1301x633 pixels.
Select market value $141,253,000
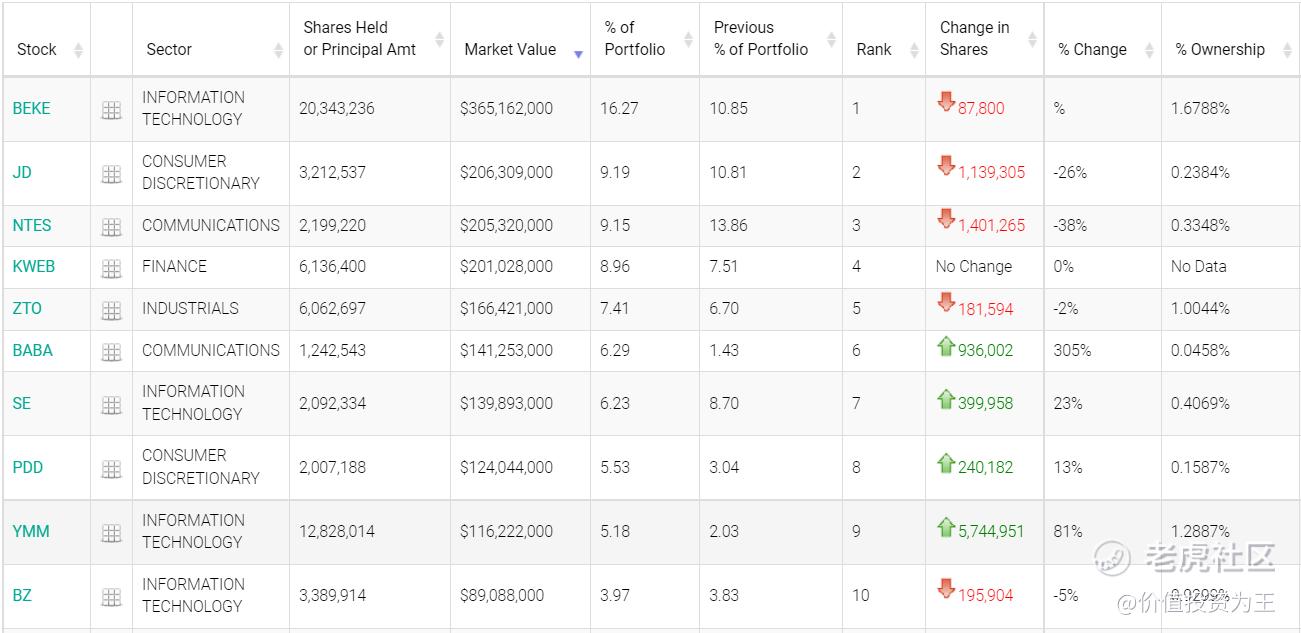pos(506,350)
